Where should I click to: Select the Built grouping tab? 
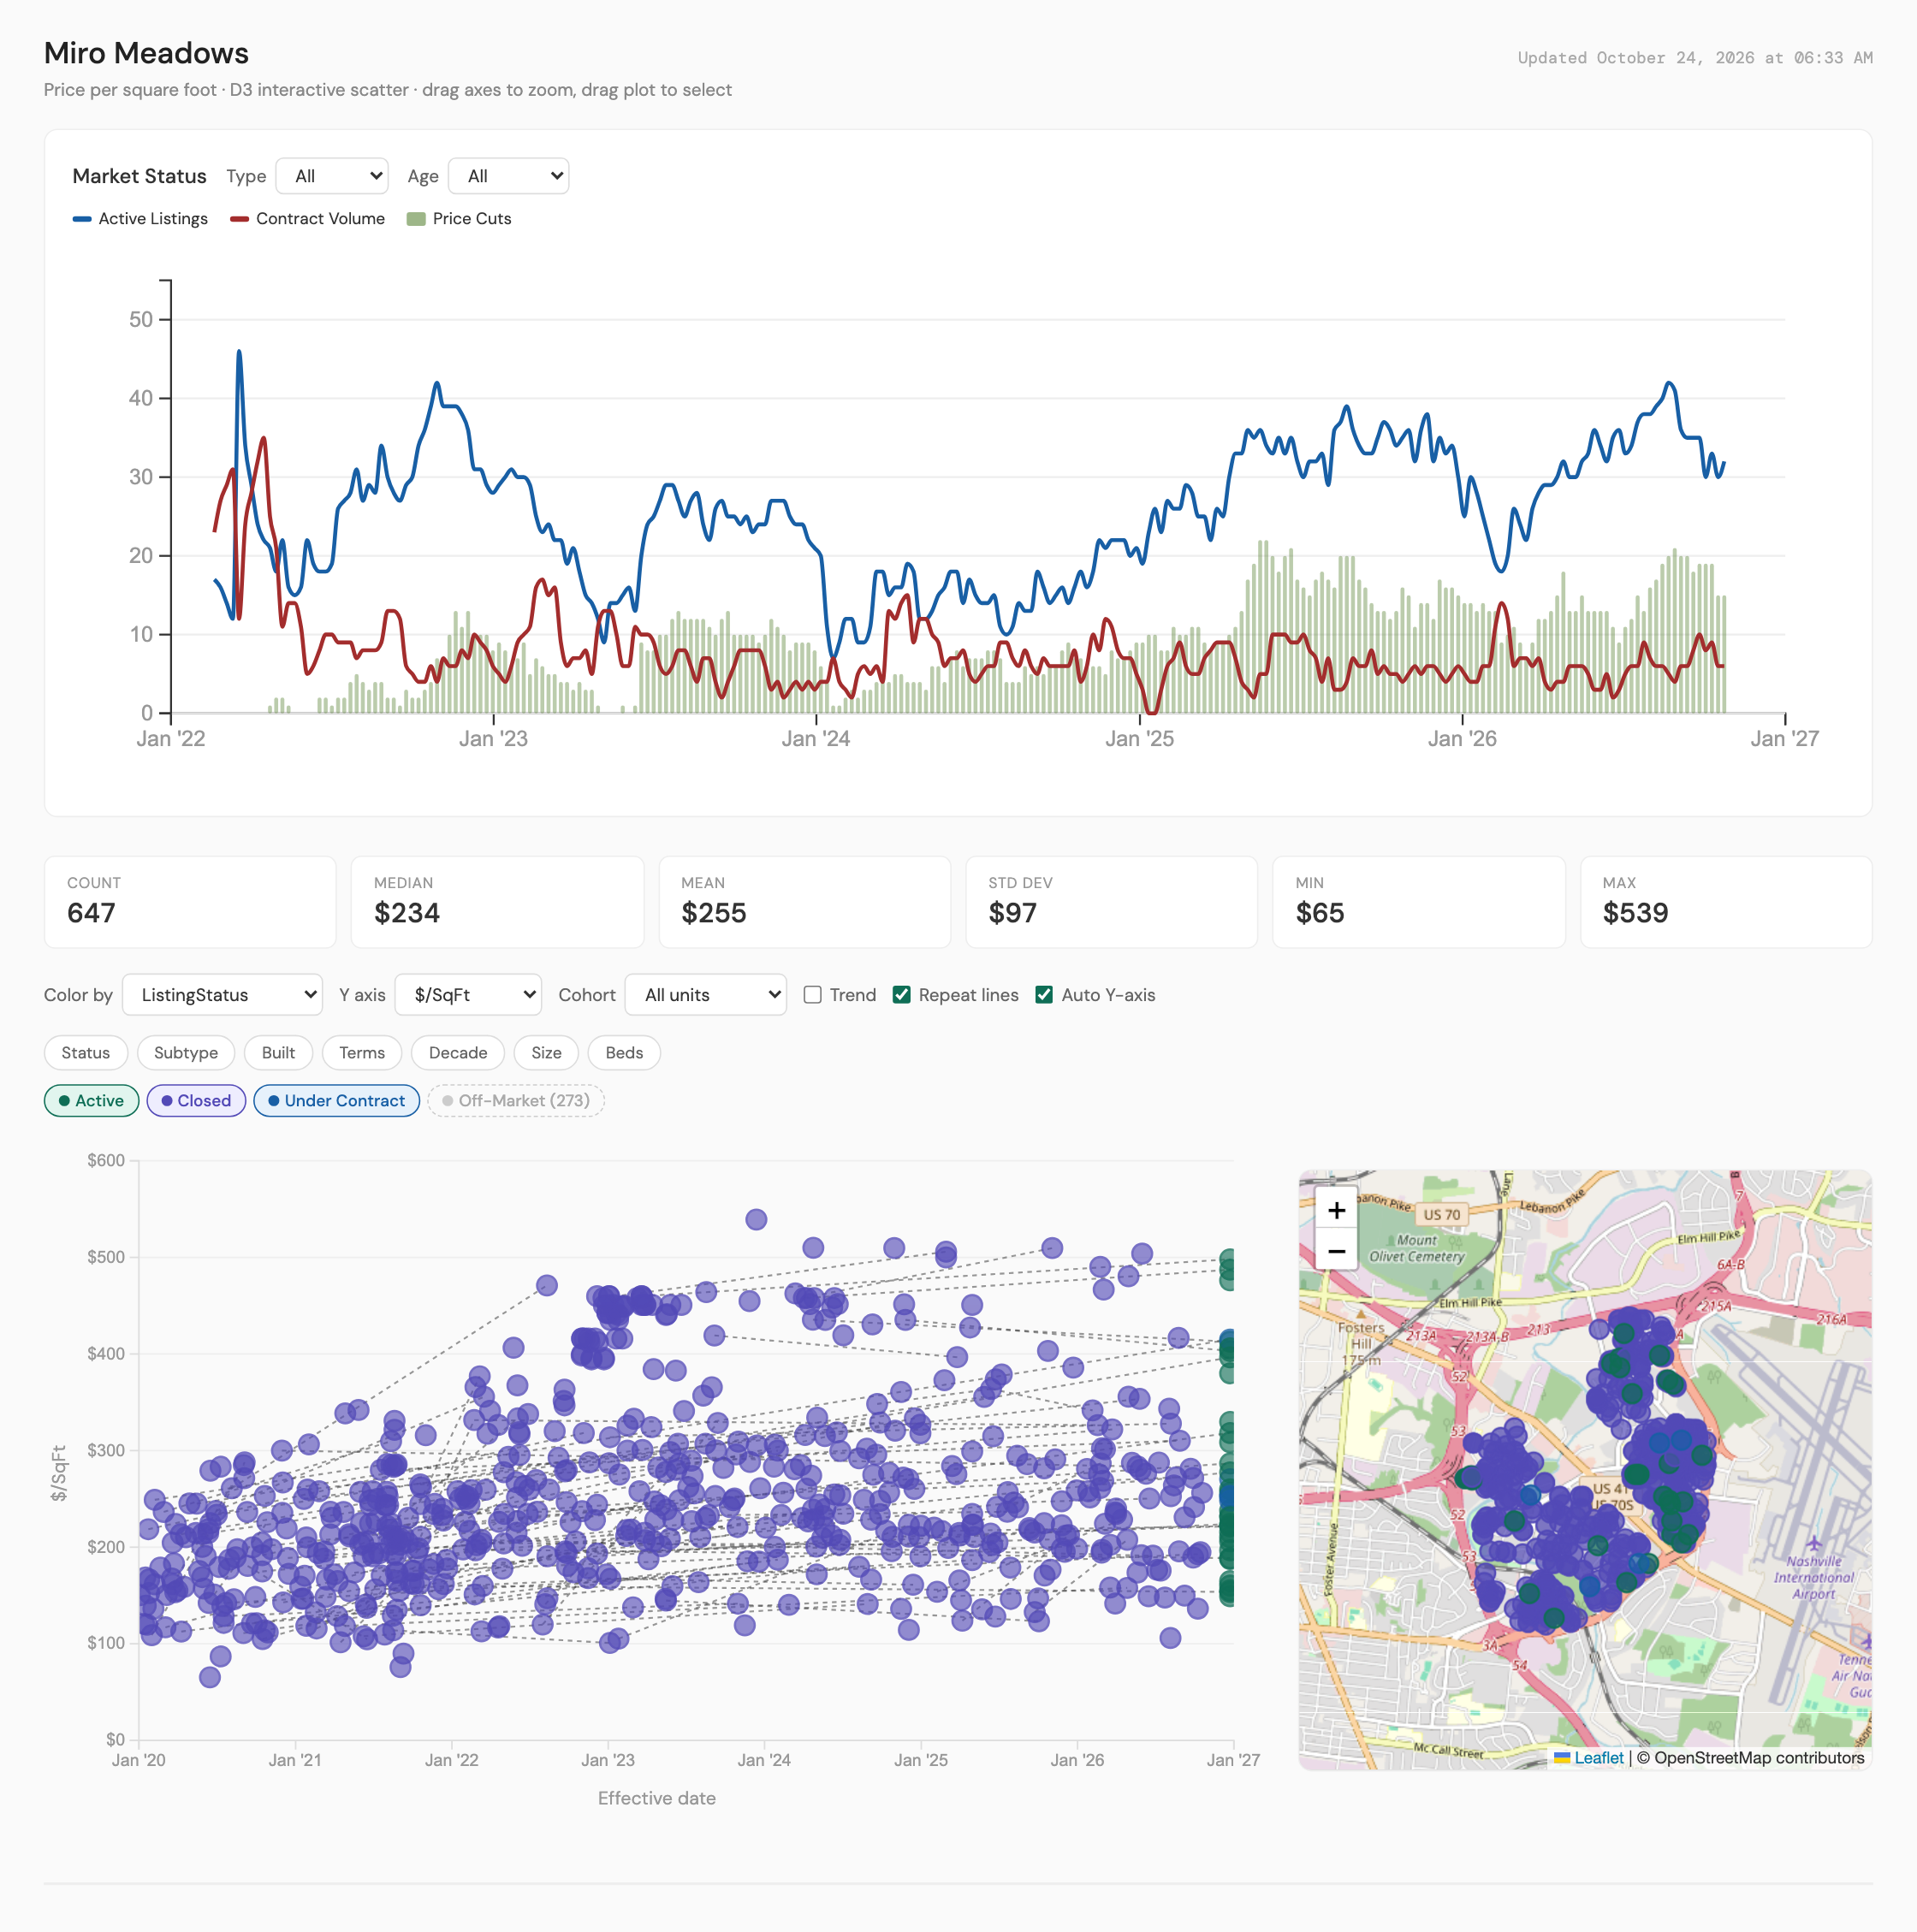[278, 1052]
